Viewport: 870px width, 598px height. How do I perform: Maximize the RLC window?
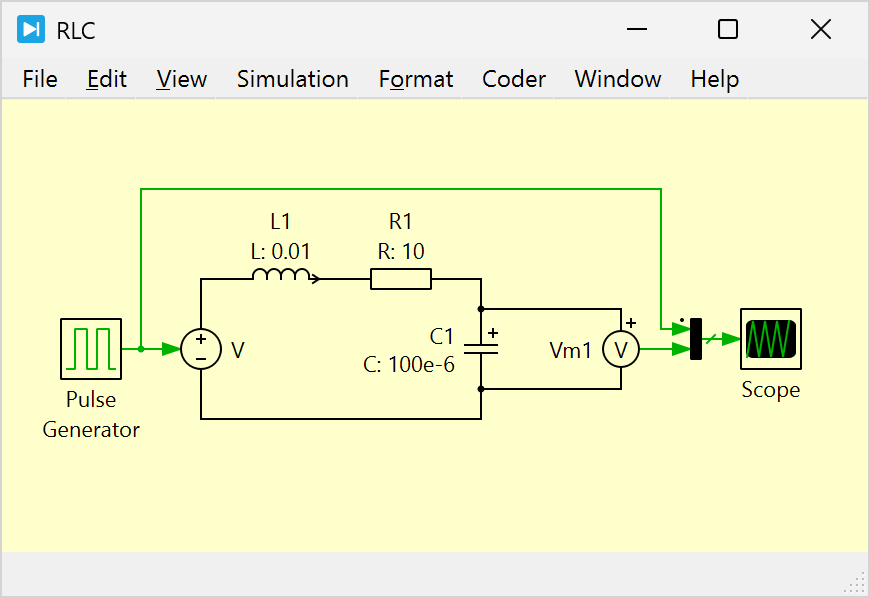(728, 30)
